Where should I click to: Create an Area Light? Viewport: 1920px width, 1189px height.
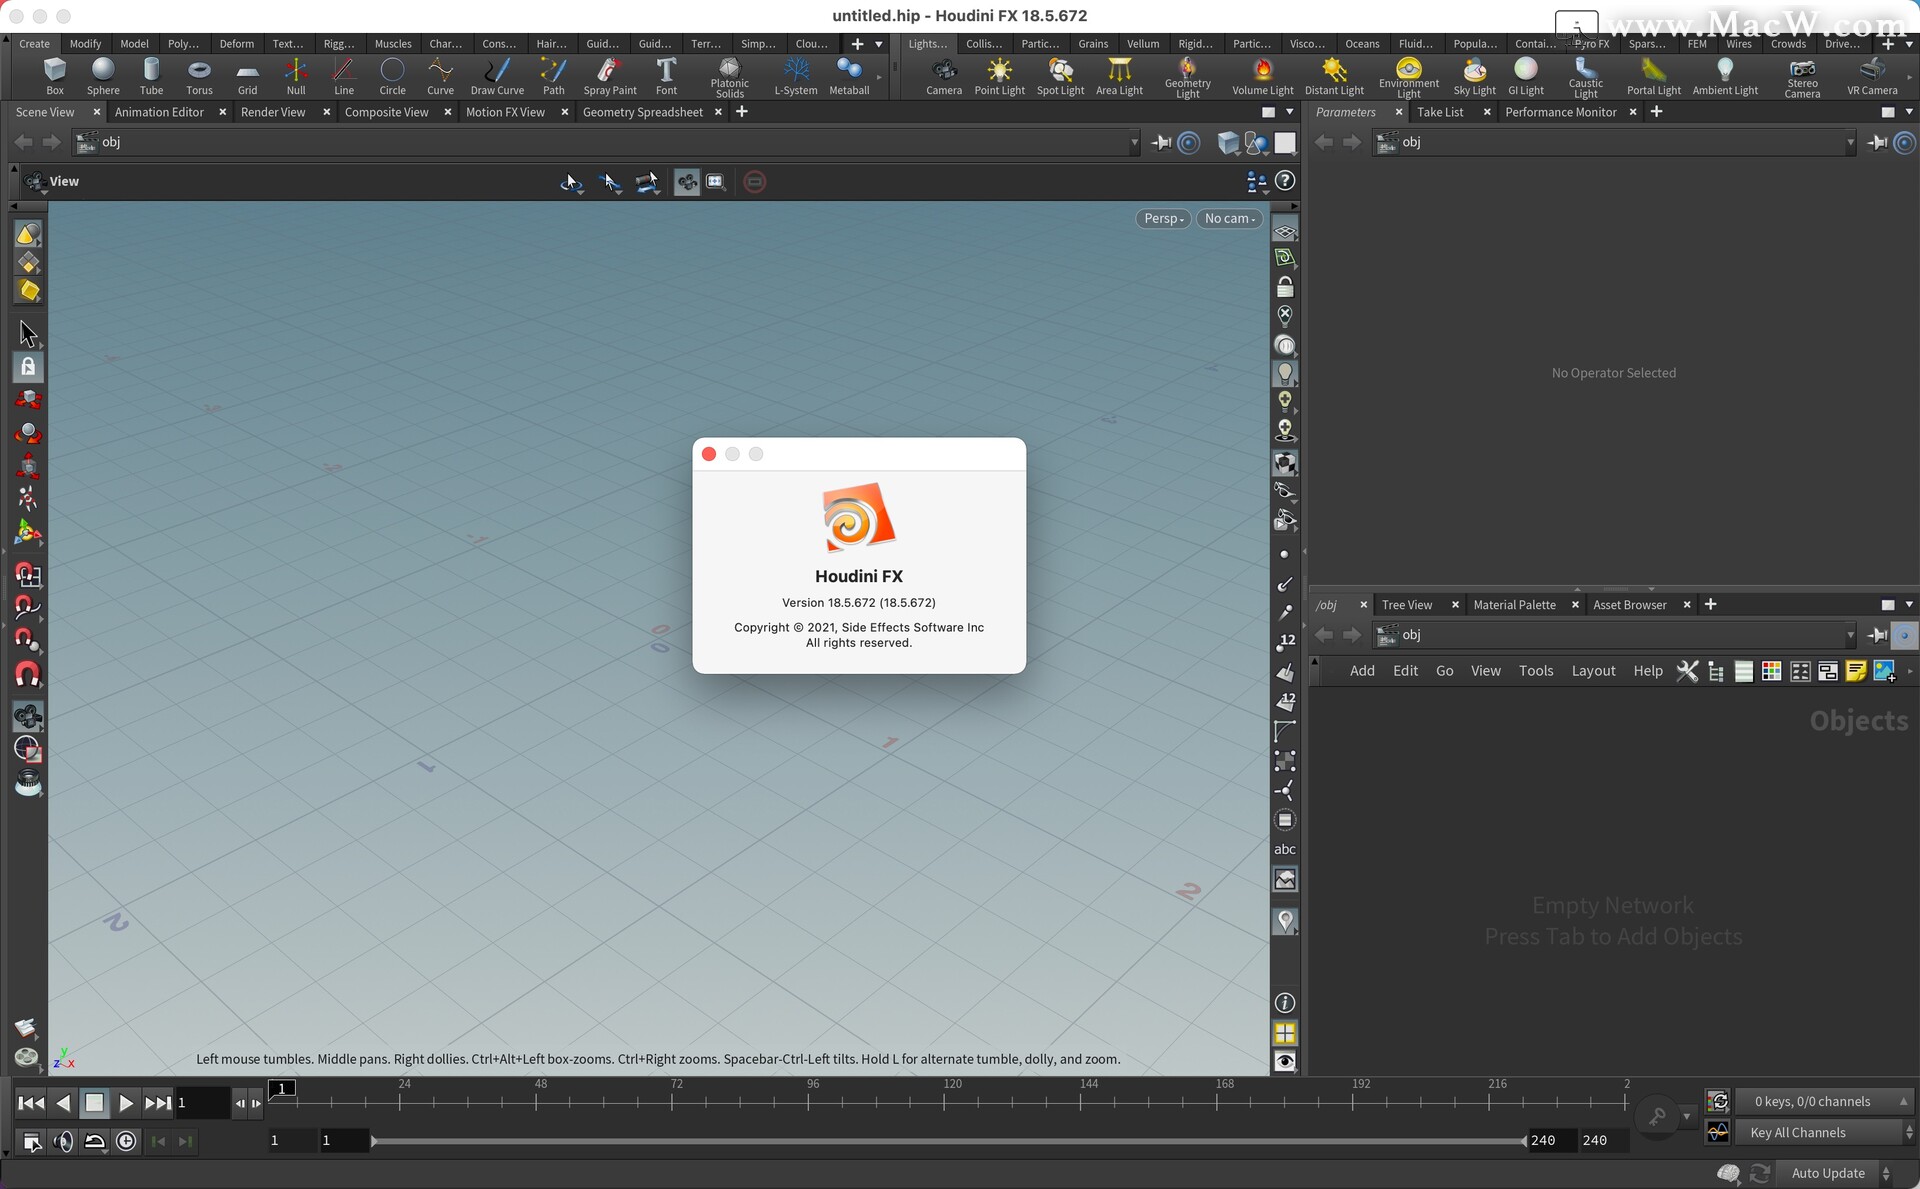(1119, 76)
